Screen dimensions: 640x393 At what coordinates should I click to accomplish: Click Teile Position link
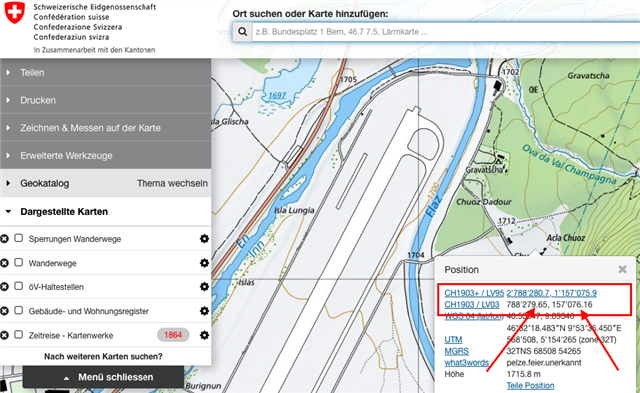(530, 386)
